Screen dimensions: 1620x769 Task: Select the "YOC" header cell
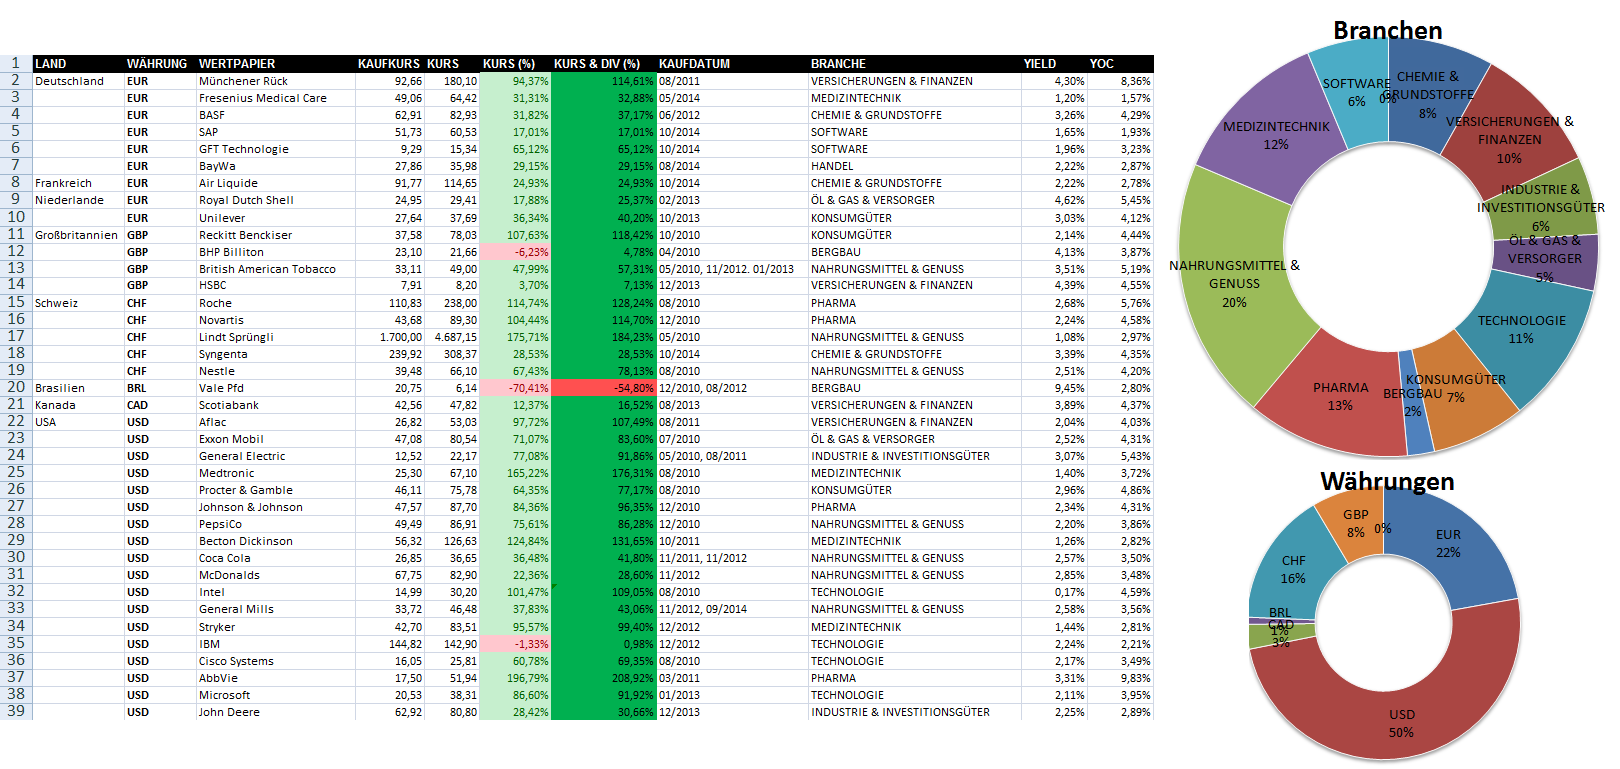click(1120, 63)
